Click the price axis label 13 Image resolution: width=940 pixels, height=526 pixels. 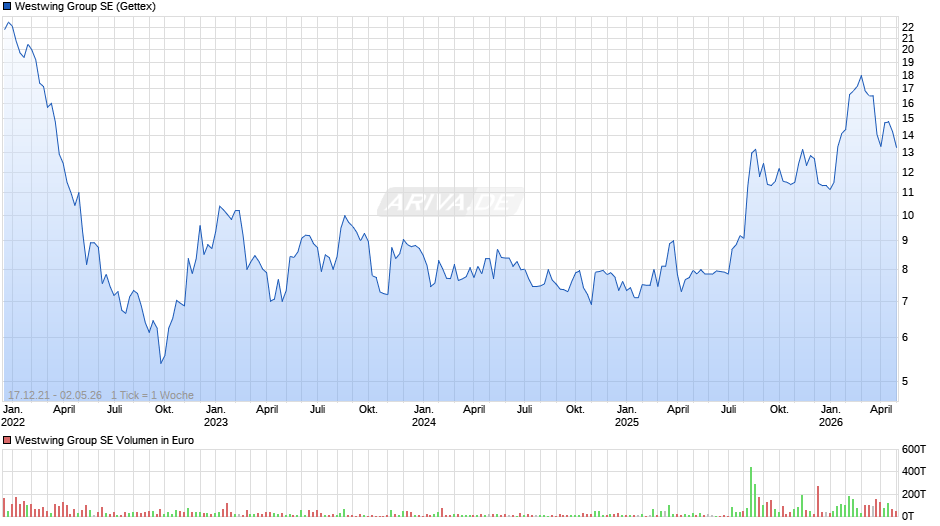(908, 152)
